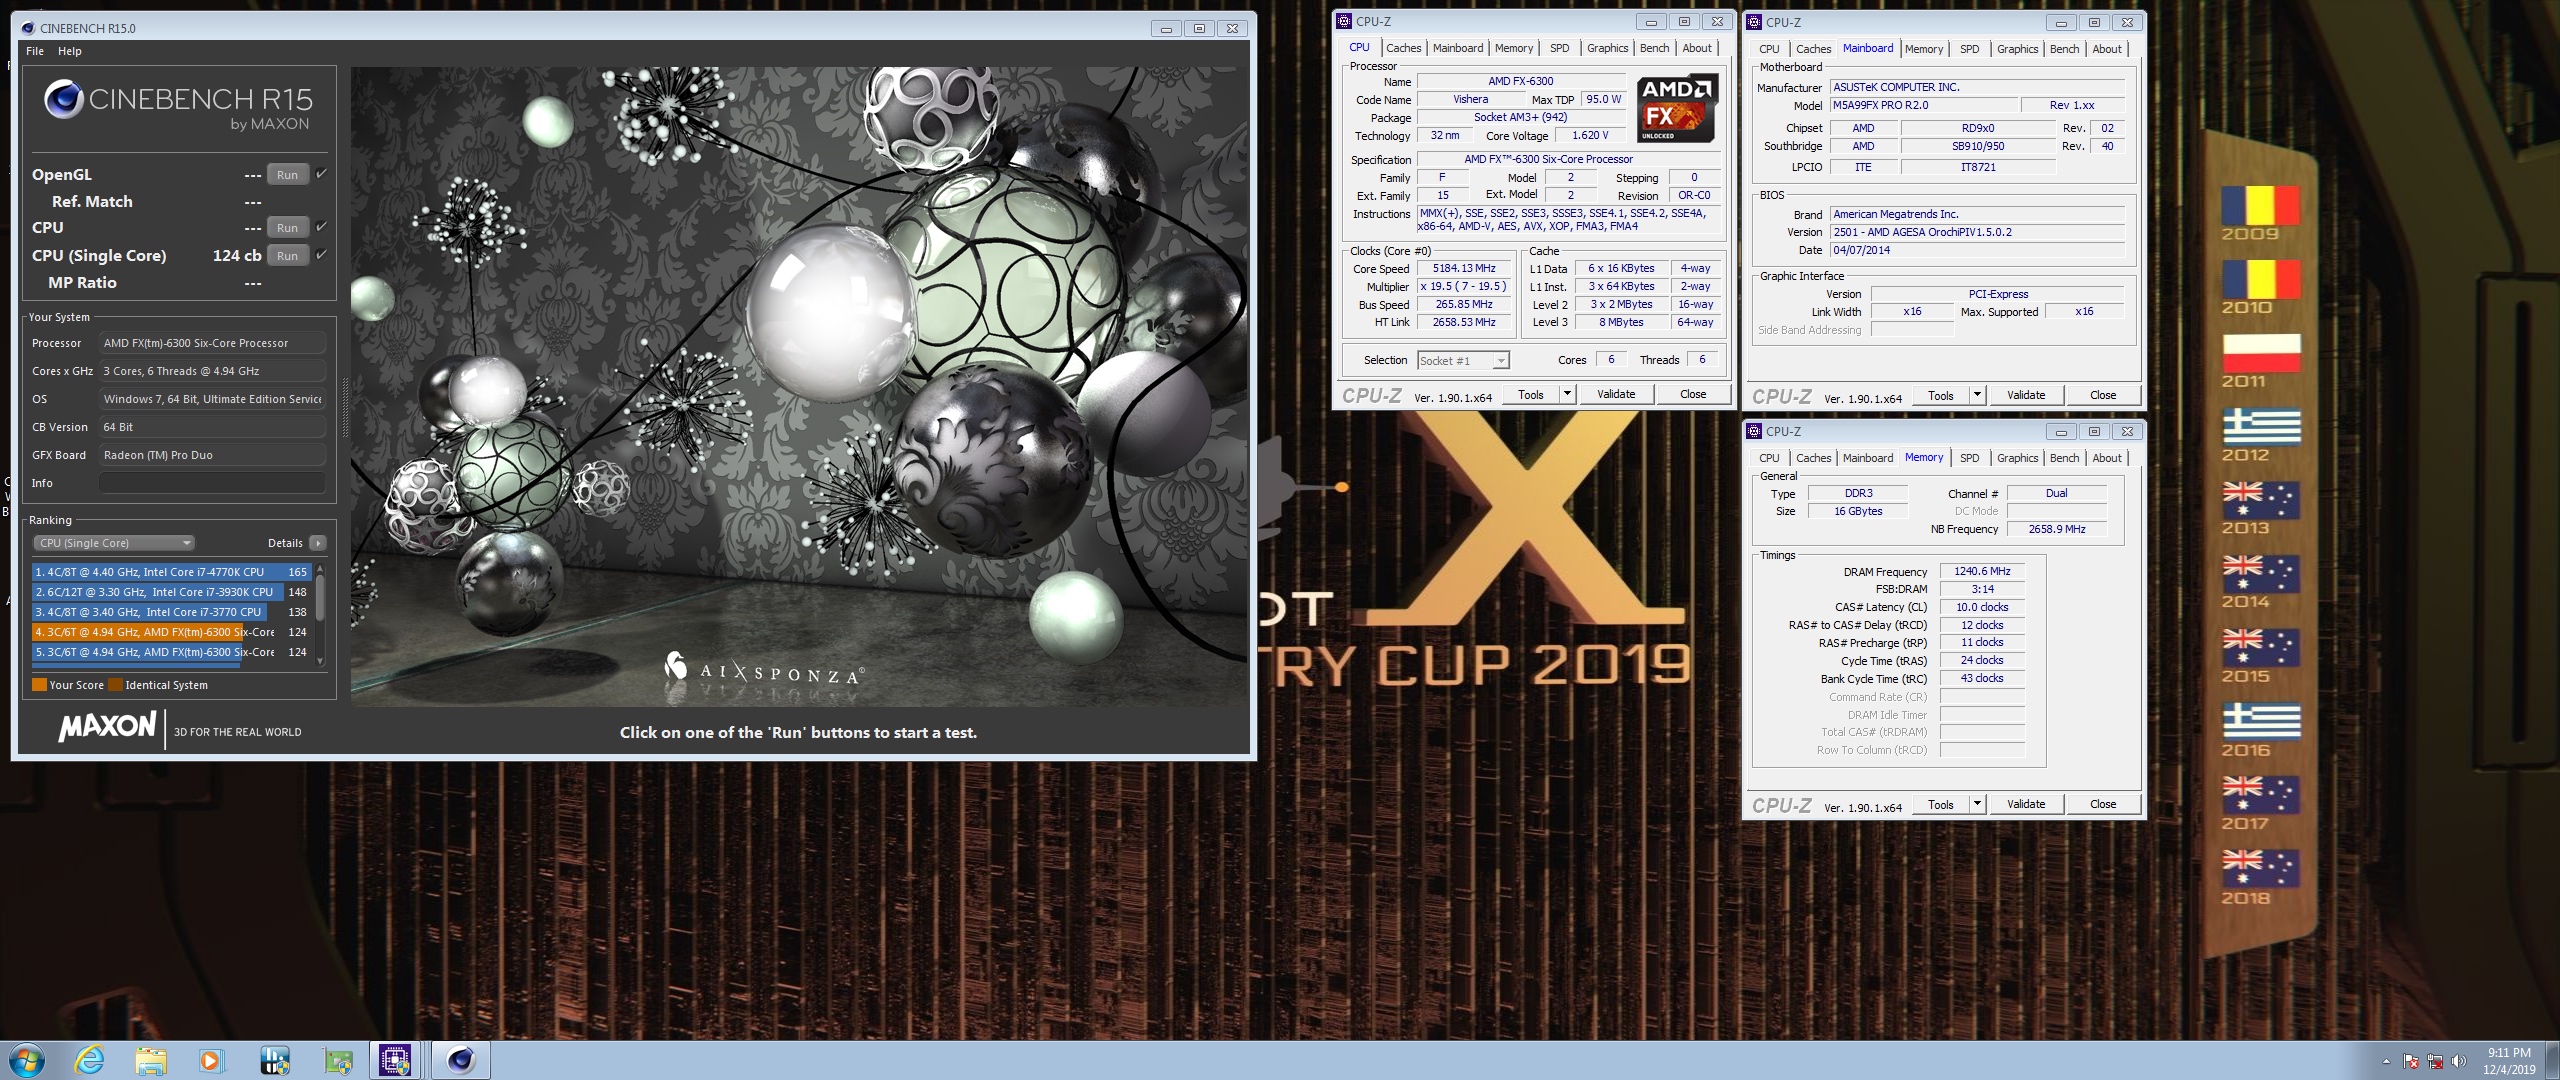Click the Info text field in Cinebench
Screen dimensions: 2560x1080
(212, 483)
